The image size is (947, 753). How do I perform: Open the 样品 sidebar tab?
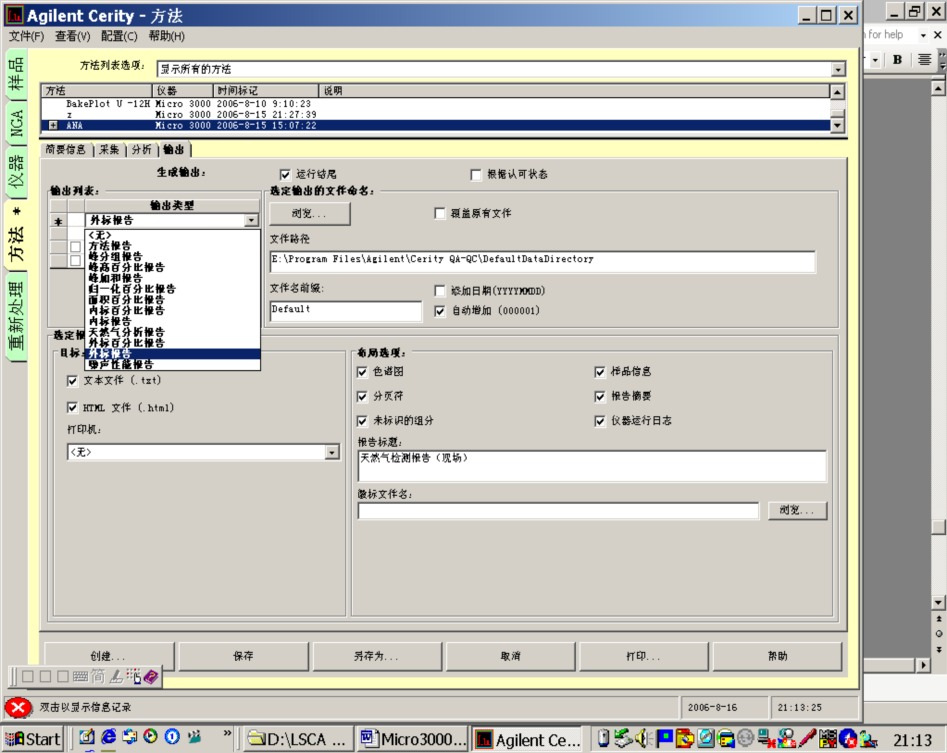(16, 74)
